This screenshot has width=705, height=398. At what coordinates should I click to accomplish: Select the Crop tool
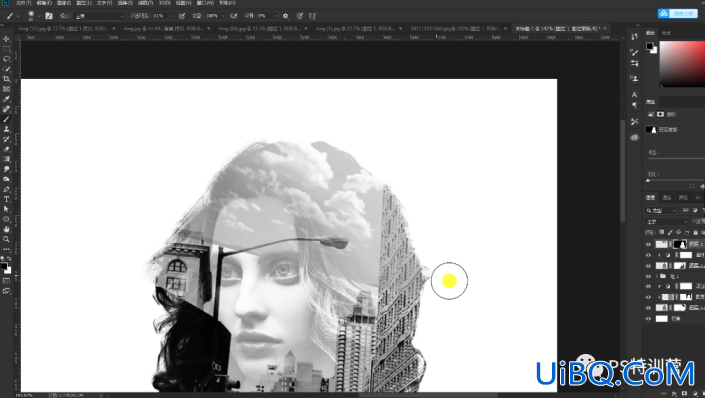(x=6, y=79)
